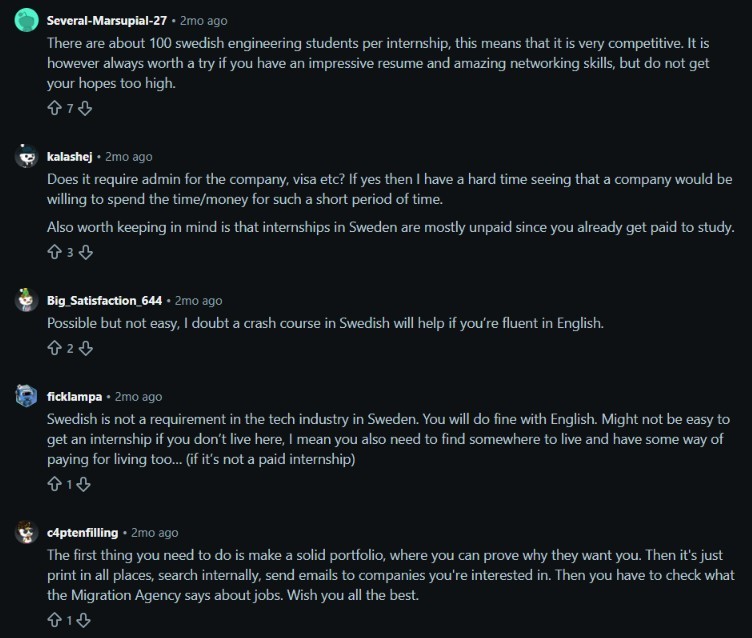Downvote Big_Satisfaction_644's comment
The height and width of the screenshot is (638, 752).
(85, 348)
